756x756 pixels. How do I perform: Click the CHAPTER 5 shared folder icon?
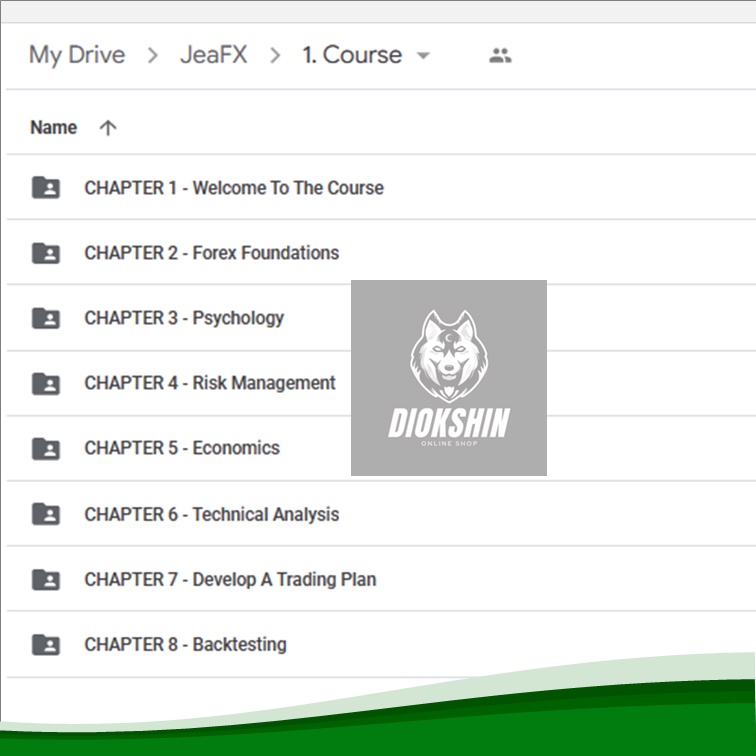click(46, 448)
